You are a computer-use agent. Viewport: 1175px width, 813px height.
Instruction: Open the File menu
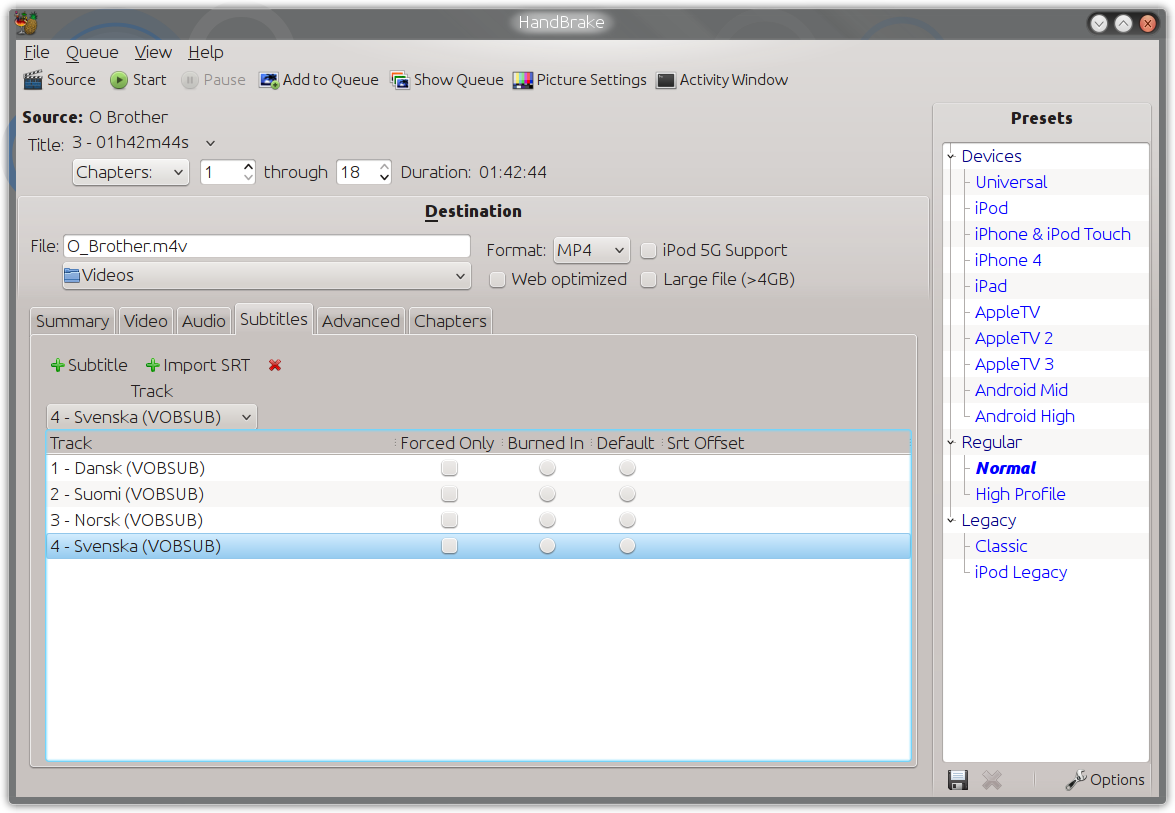point(37,52)
